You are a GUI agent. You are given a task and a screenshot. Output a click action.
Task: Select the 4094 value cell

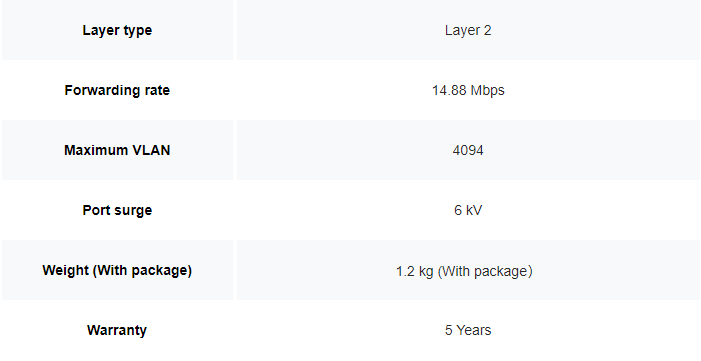click(x=468, y=150)
